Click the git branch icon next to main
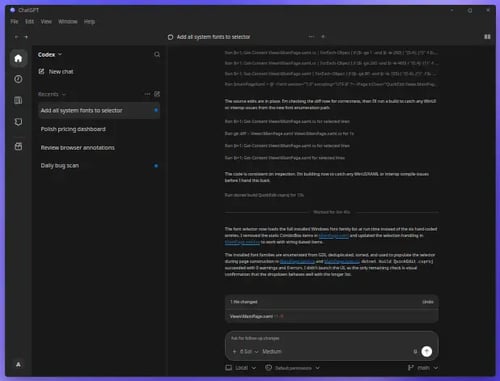 coord(411,368)
